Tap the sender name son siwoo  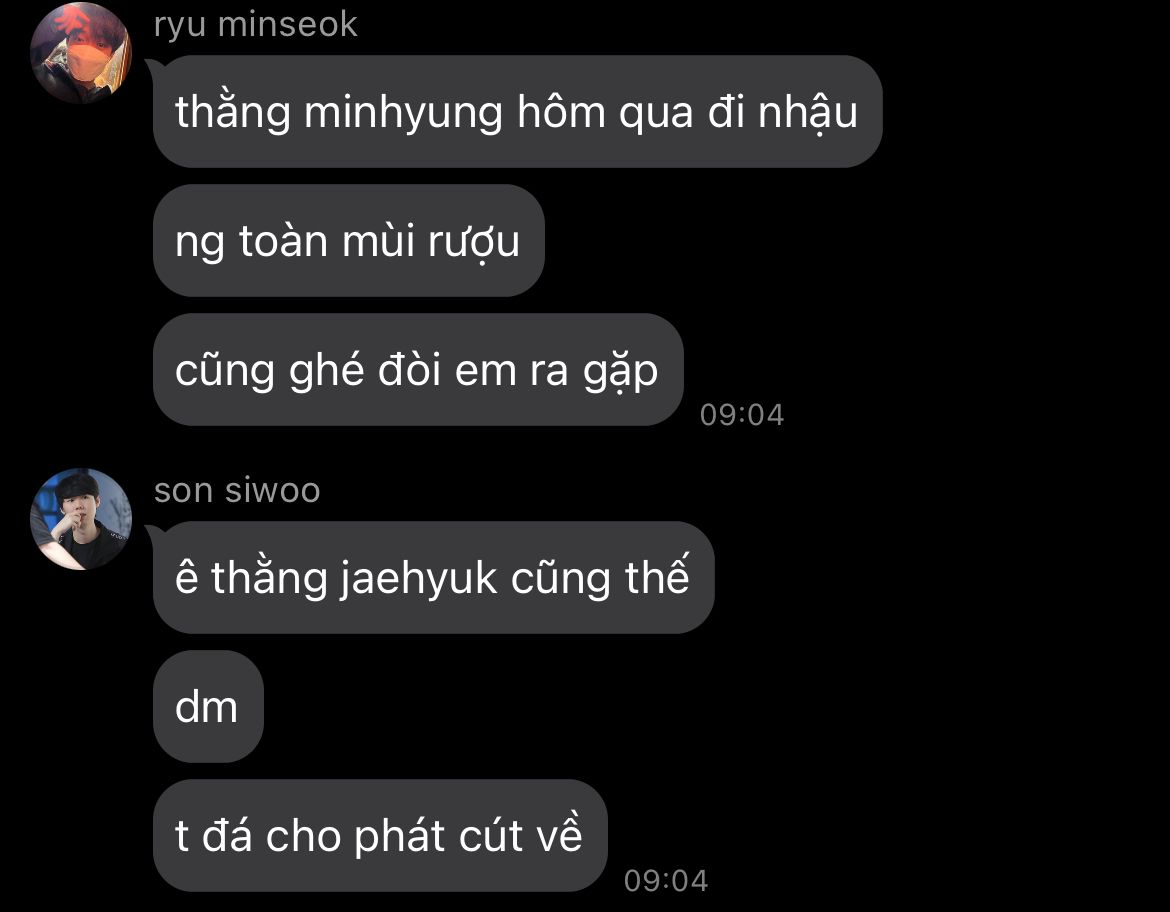237,490
